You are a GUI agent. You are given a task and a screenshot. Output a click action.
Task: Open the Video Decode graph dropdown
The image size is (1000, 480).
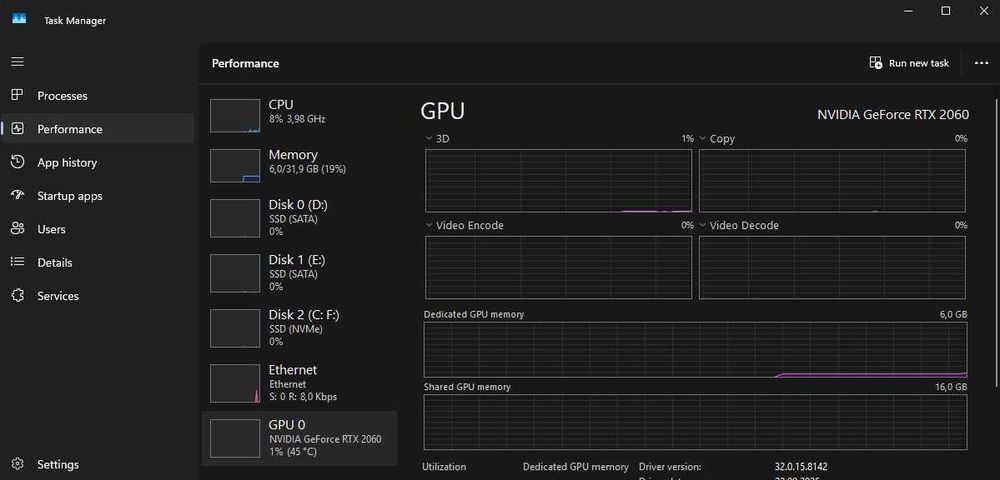point(704,226)
